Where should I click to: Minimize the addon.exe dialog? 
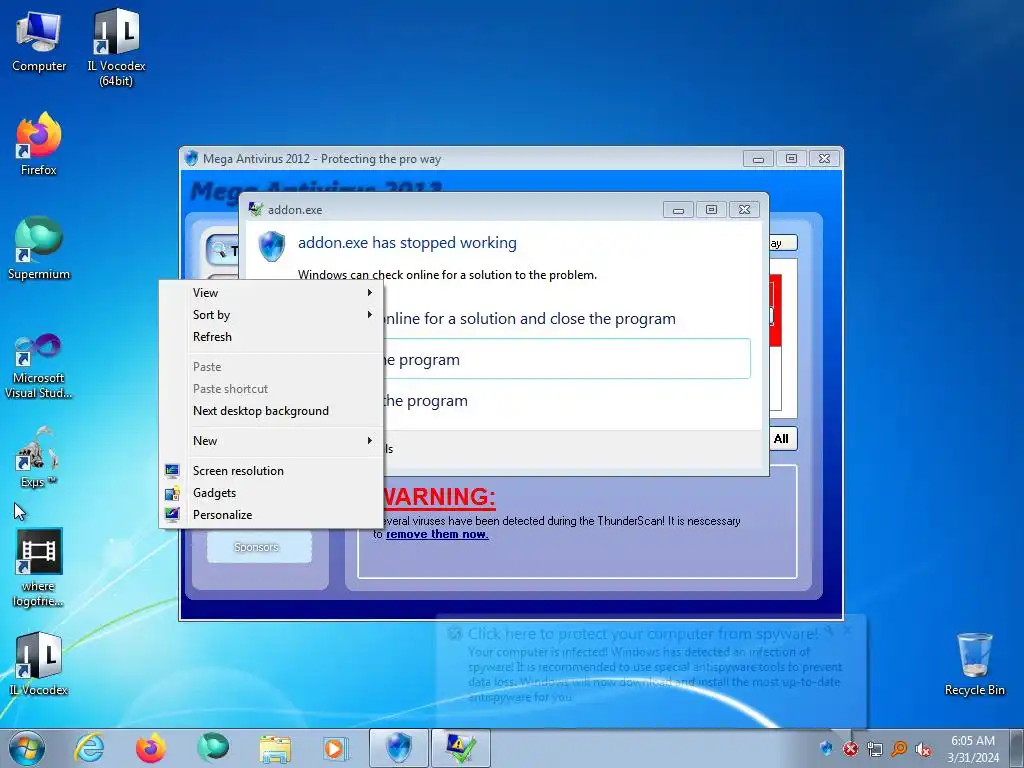tap(678, 210)
